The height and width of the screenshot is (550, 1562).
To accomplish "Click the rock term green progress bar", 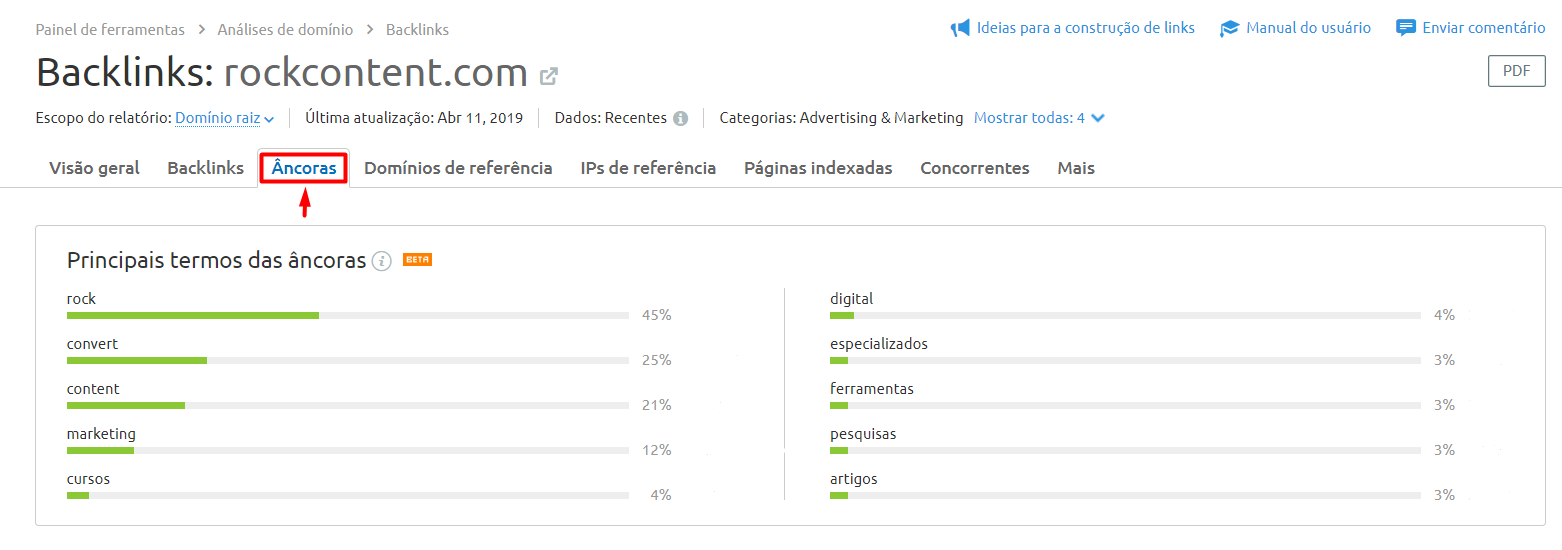I will 193,315.
